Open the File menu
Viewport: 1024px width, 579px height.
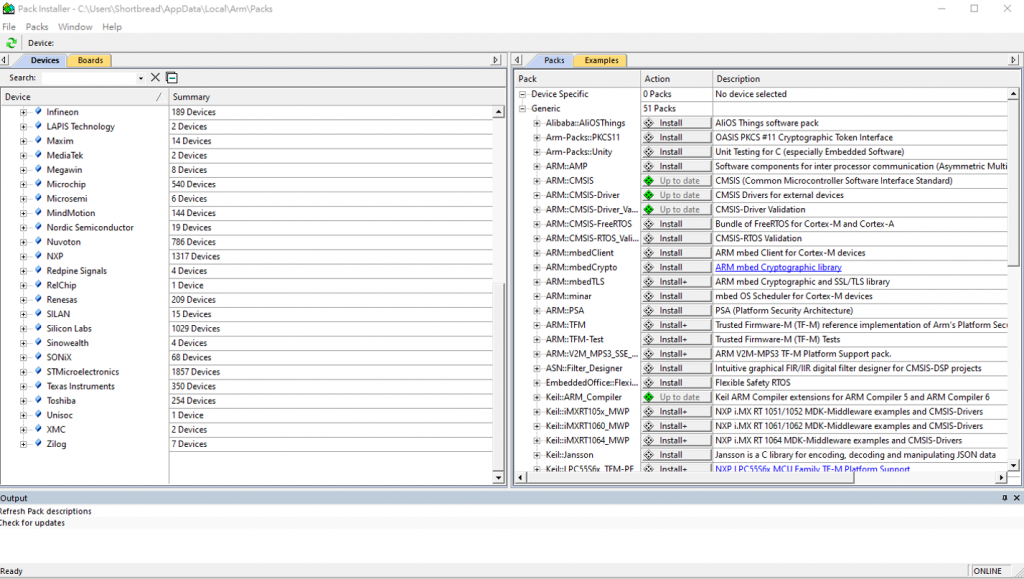pos(9,27)
